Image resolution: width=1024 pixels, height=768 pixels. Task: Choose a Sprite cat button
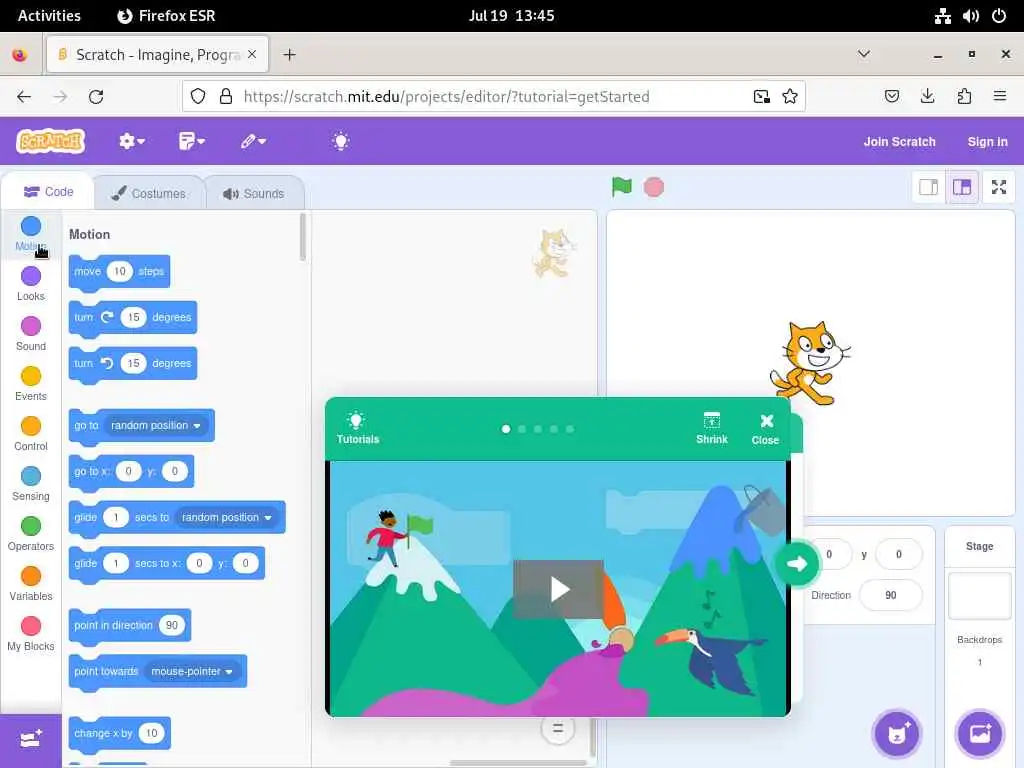(x=897, y=734)
